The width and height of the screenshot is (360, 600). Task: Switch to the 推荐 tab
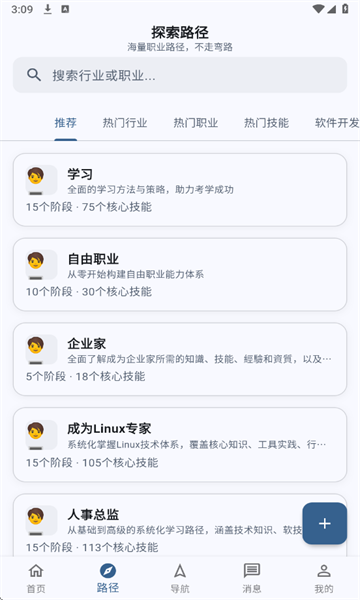click(65, 123)
